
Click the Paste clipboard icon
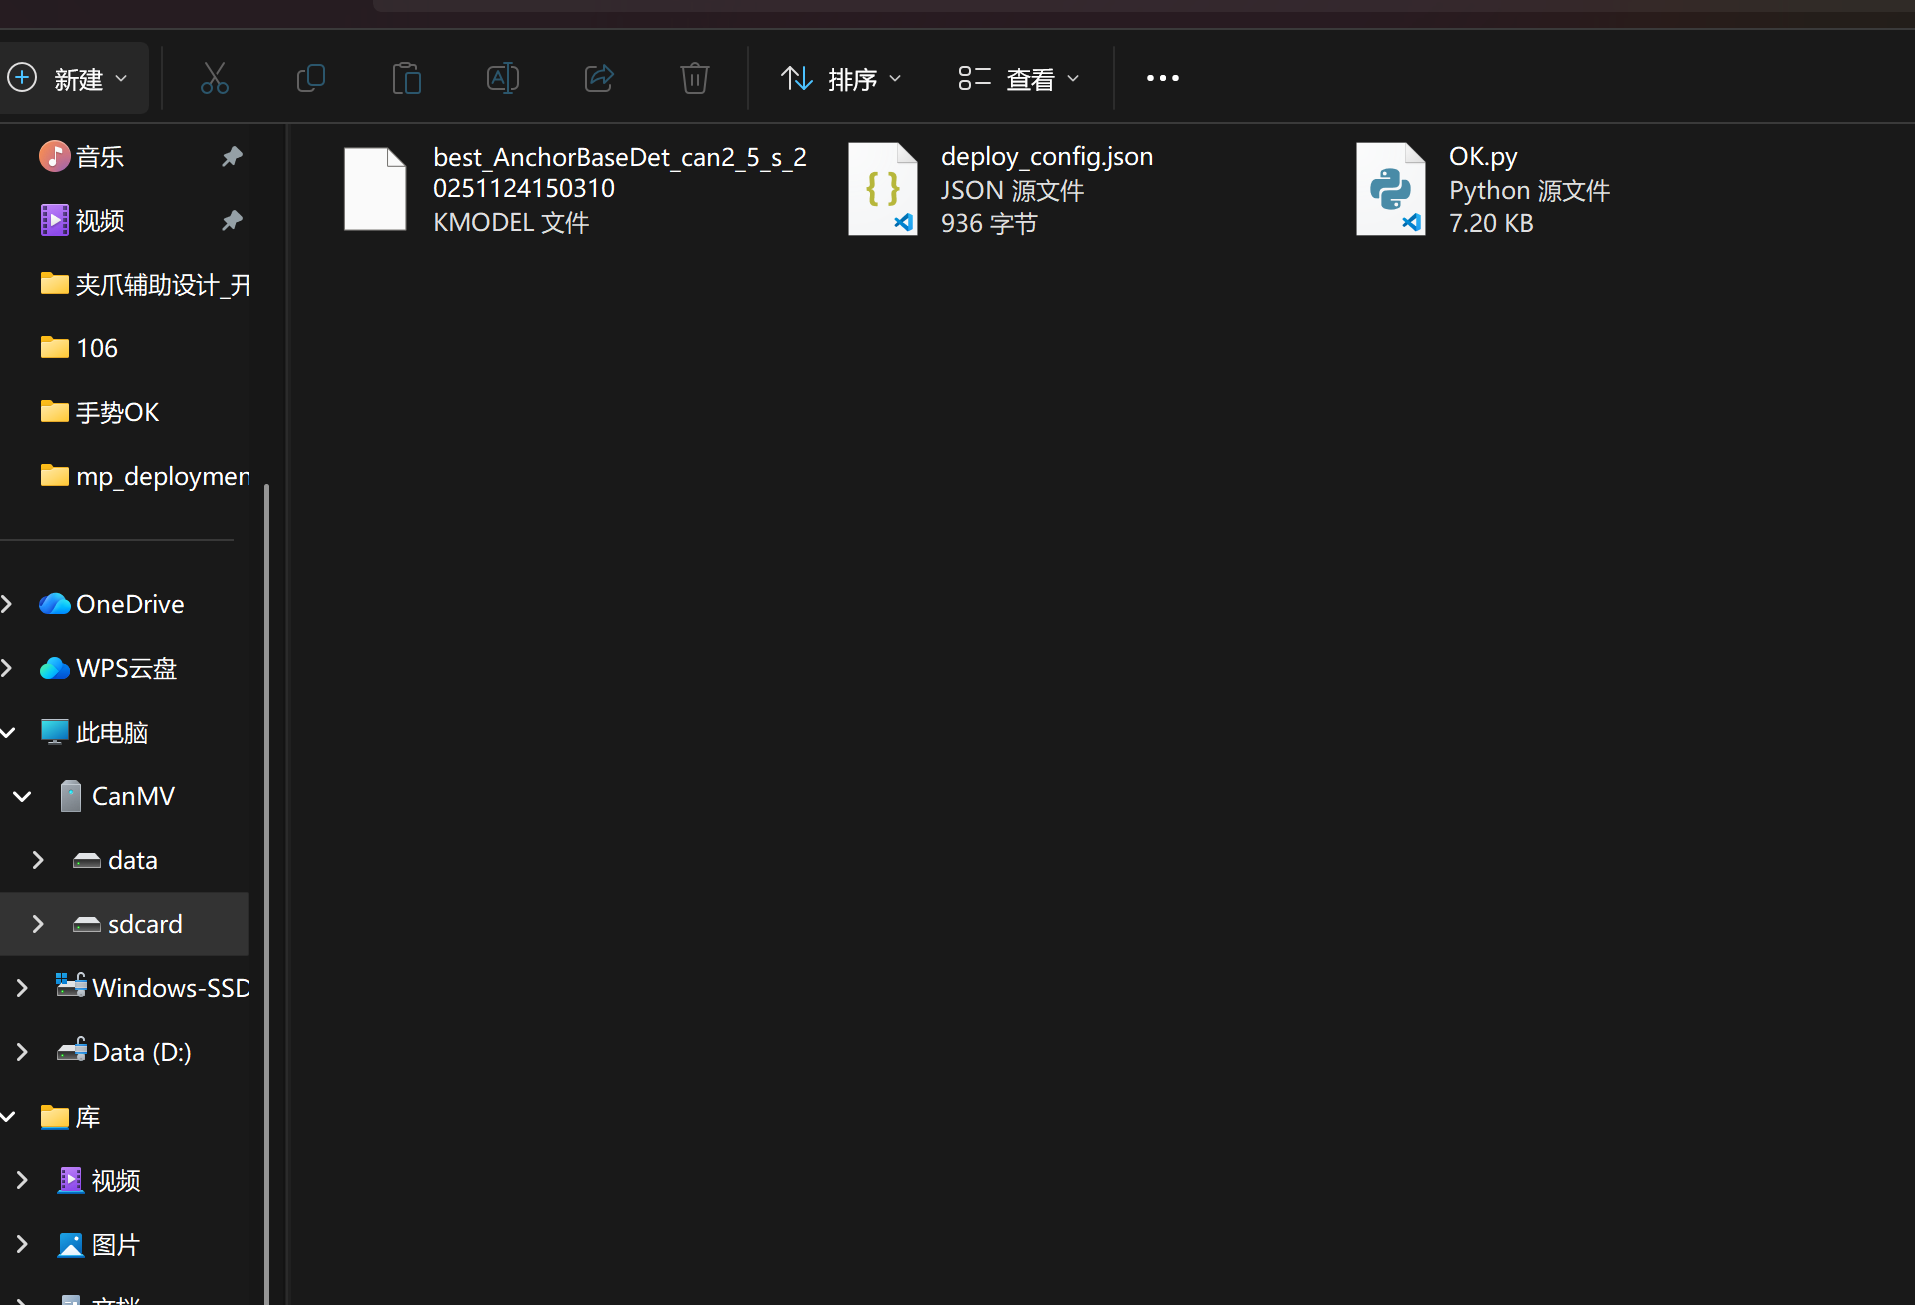click(x=406, y=78)
